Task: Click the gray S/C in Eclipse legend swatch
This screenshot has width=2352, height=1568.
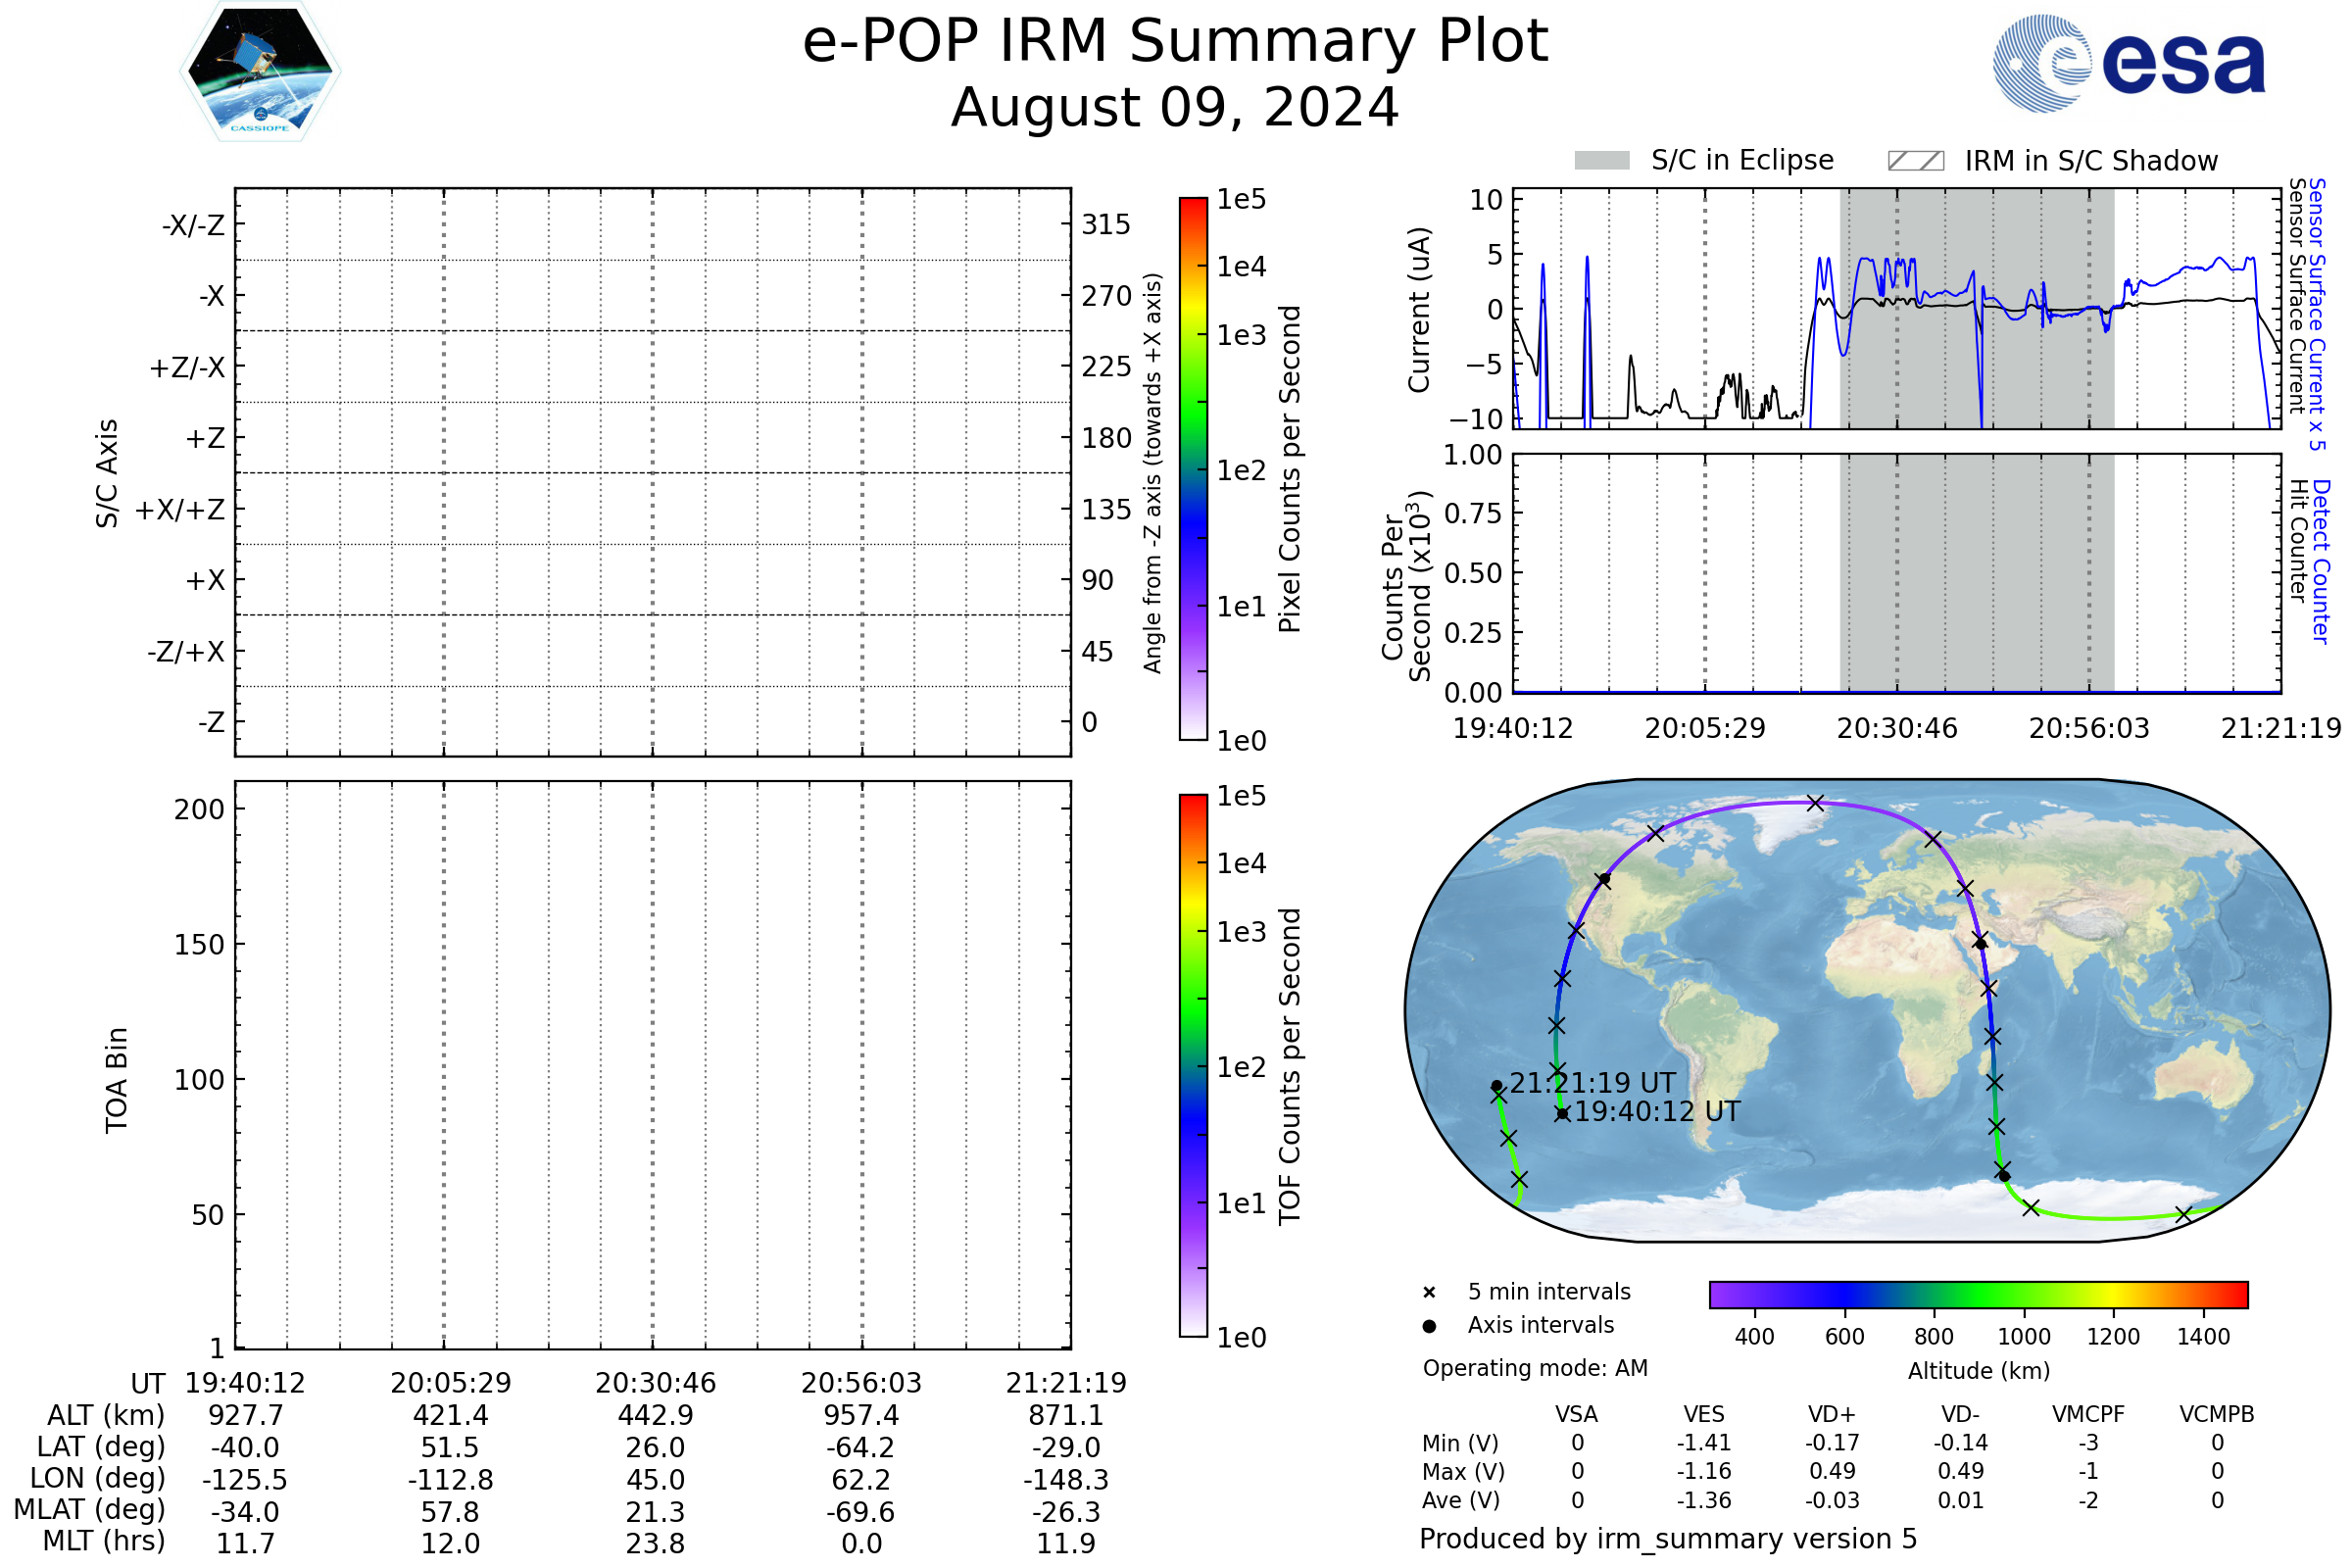Action: (x=1602, y=161)
